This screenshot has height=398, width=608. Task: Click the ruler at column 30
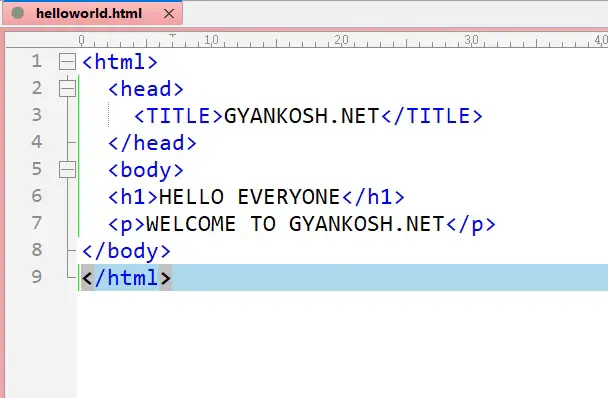click(471, 40)
